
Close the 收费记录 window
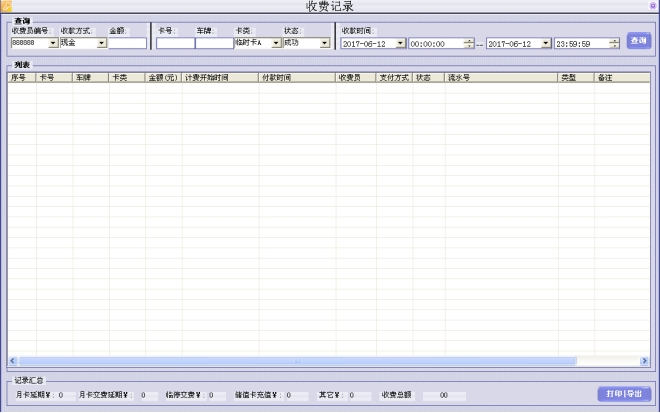(652, 6)
